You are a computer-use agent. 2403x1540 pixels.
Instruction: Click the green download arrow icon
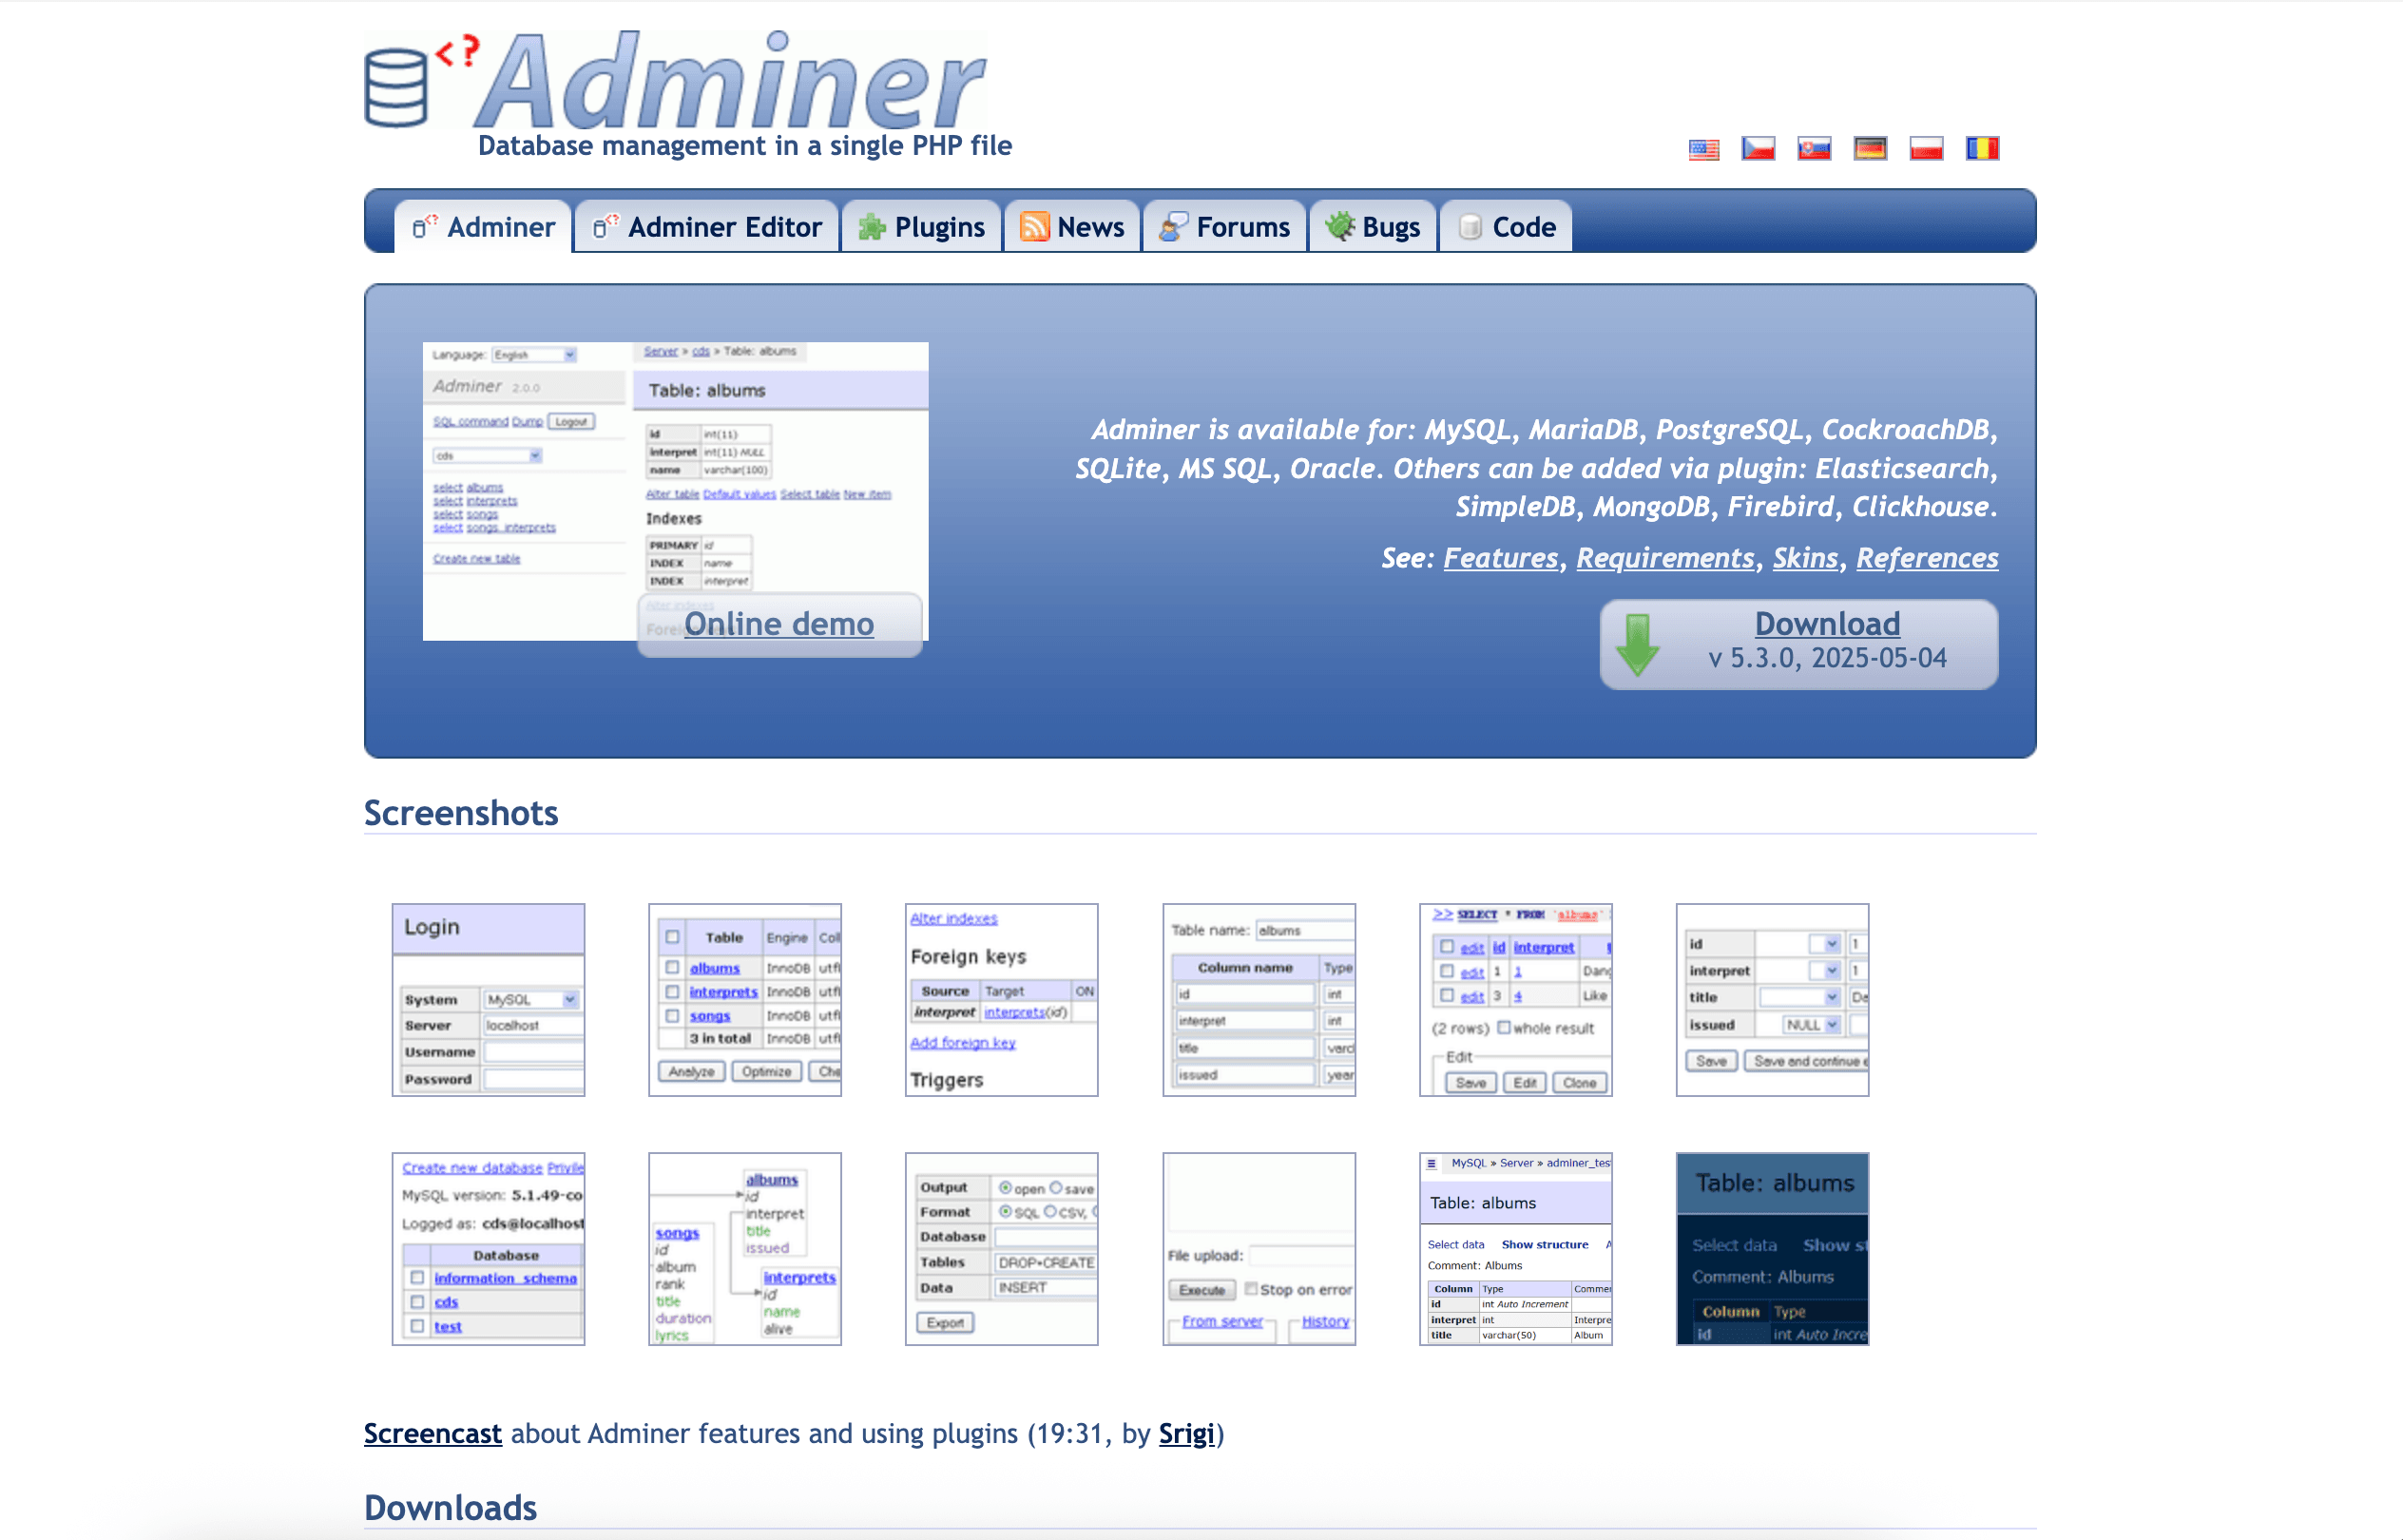[x=1638, y=645]
